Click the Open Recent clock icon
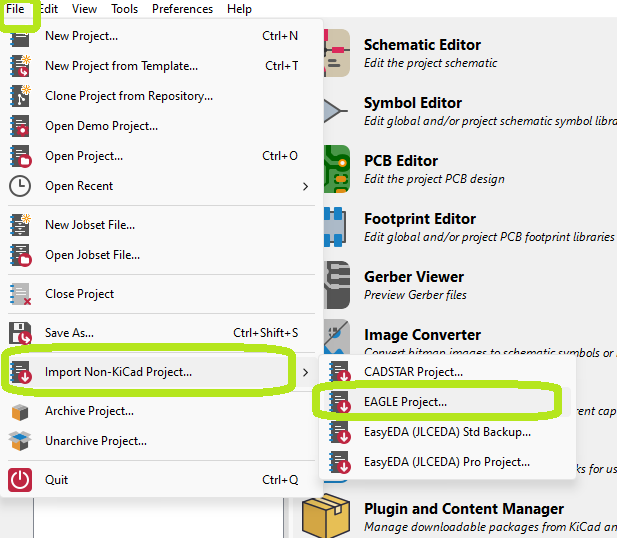This screenshot has width=617, height=538. (20, 186)
